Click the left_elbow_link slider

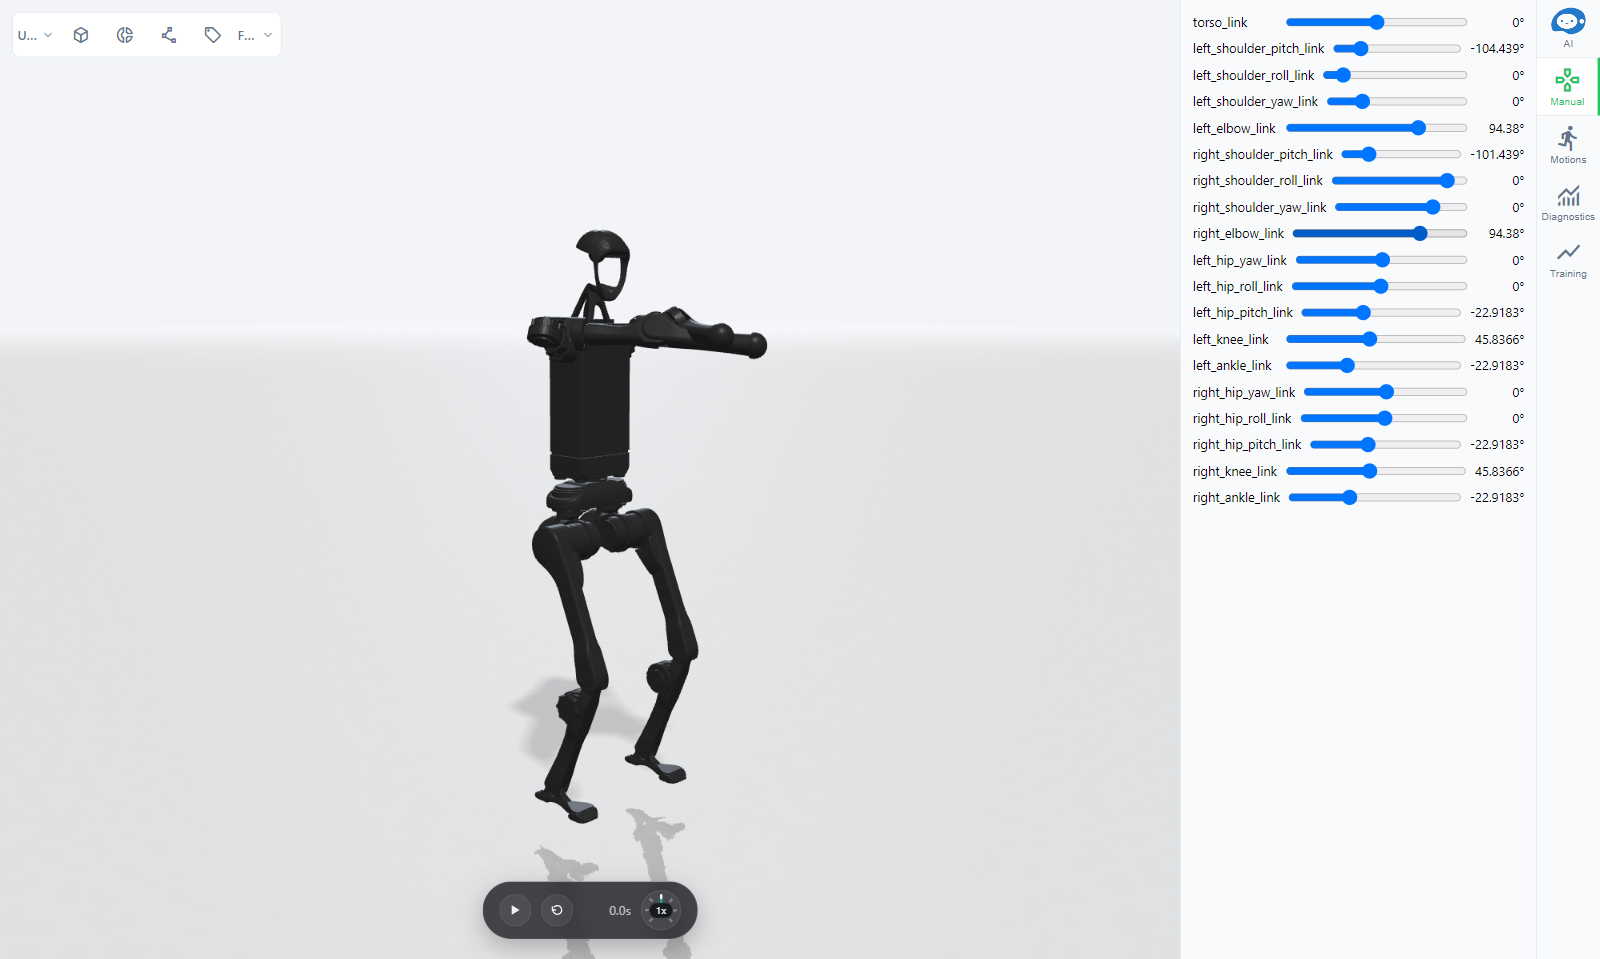[x=1376, y=128]
